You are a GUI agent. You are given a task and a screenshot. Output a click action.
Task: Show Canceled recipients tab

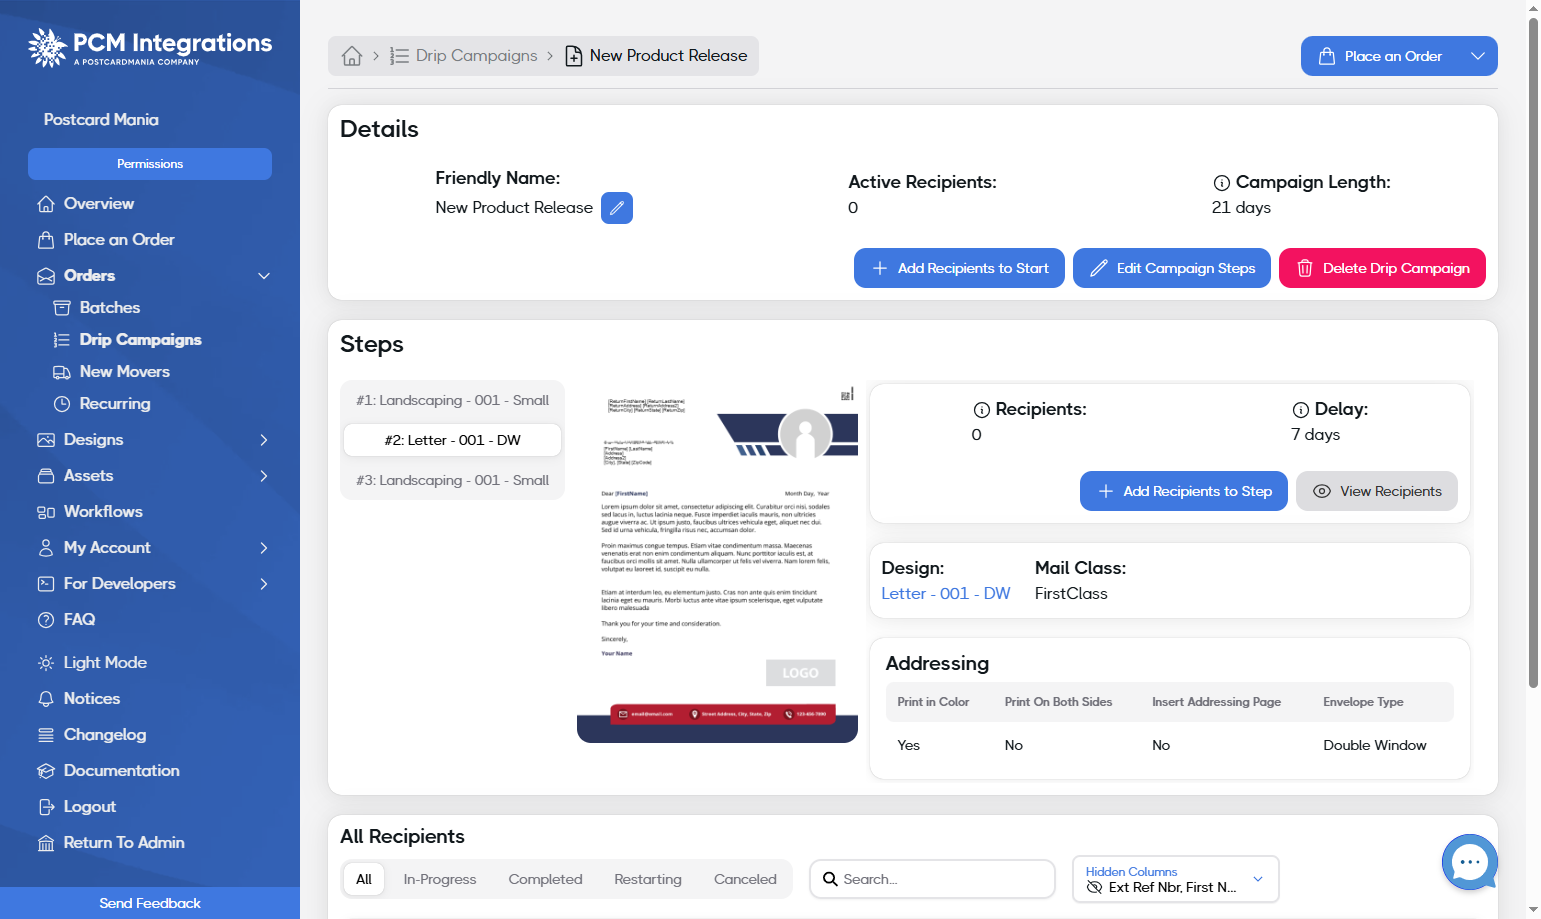[745, 879]
